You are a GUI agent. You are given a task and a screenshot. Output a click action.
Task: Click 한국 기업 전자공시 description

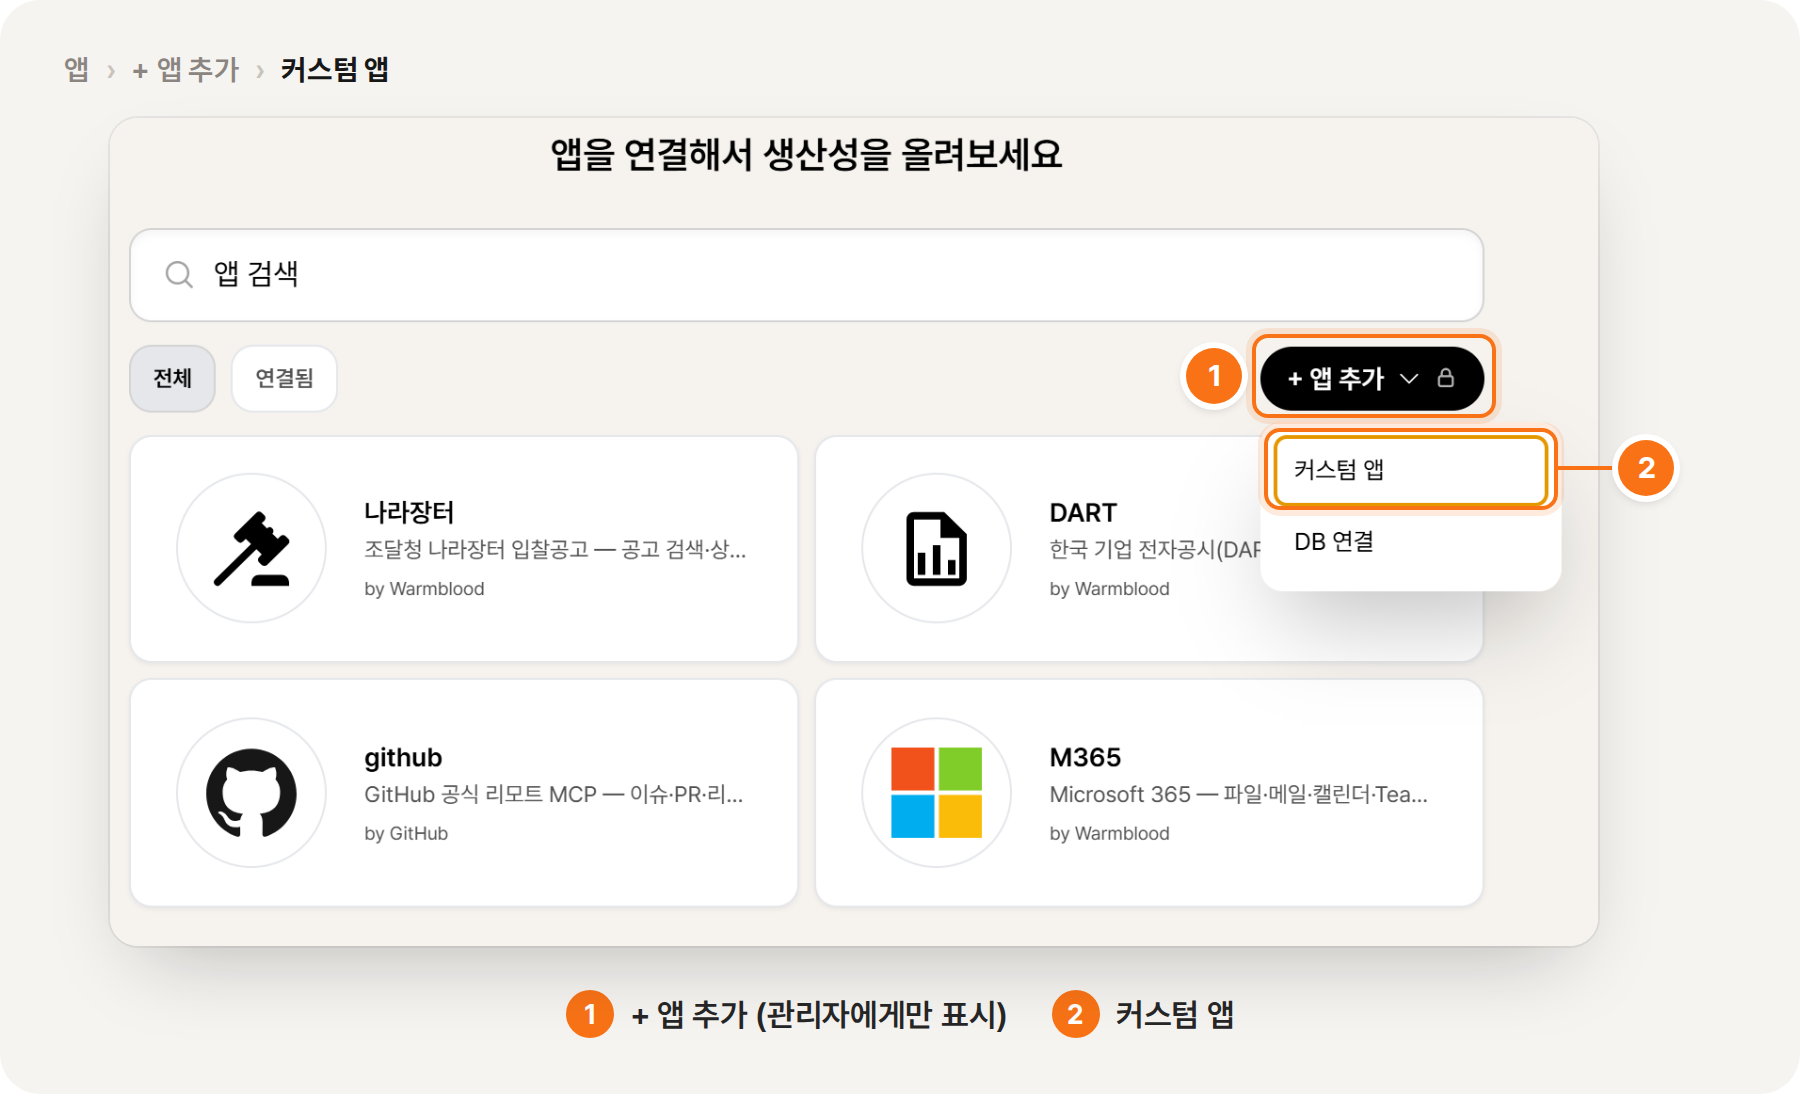coord(1155,549)
